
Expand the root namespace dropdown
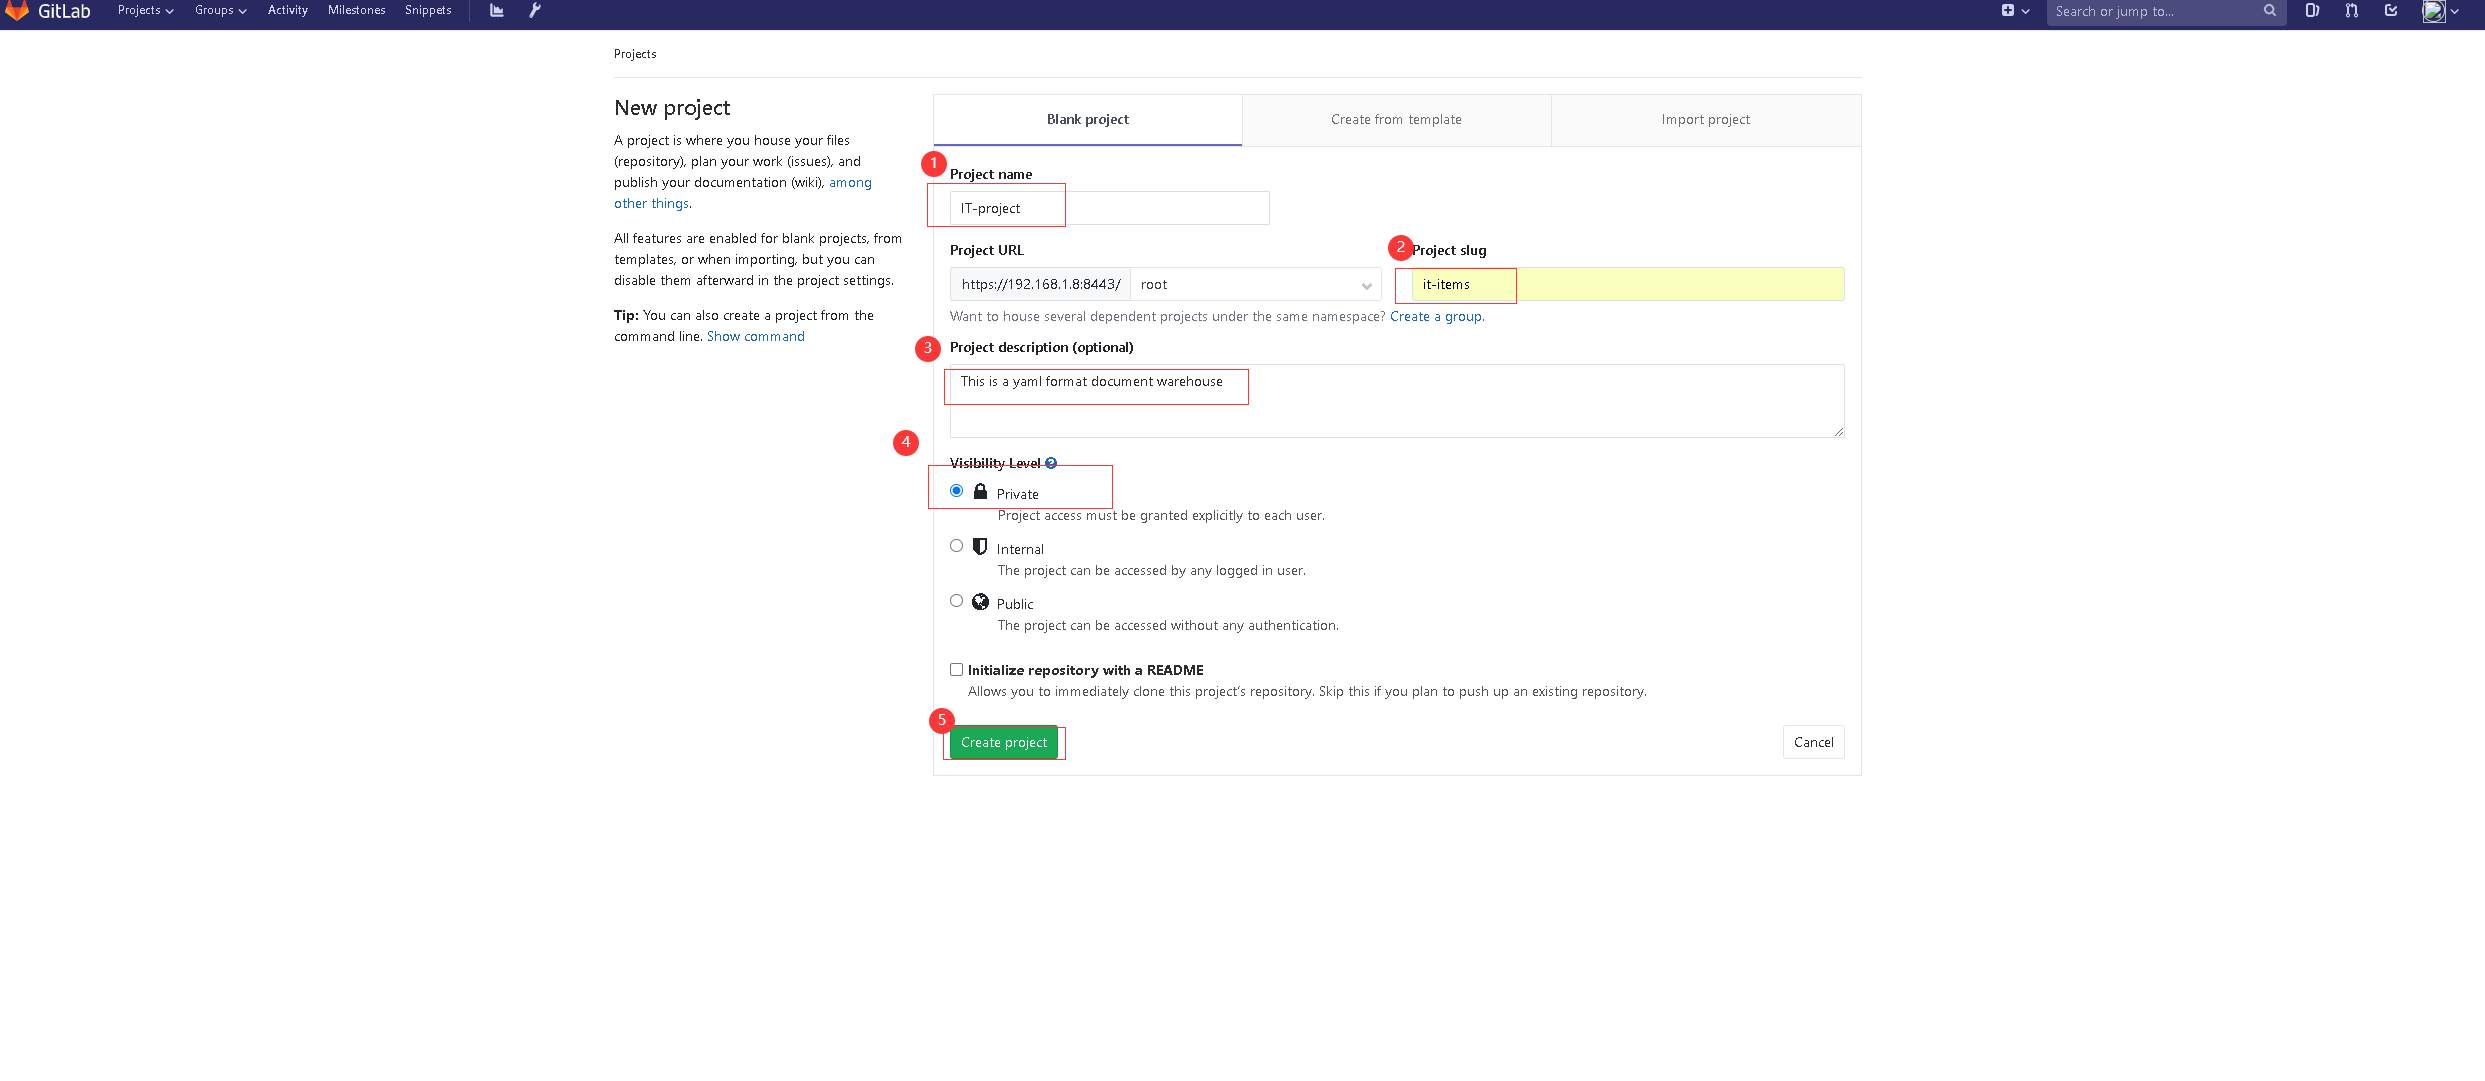click(1255, 285)
